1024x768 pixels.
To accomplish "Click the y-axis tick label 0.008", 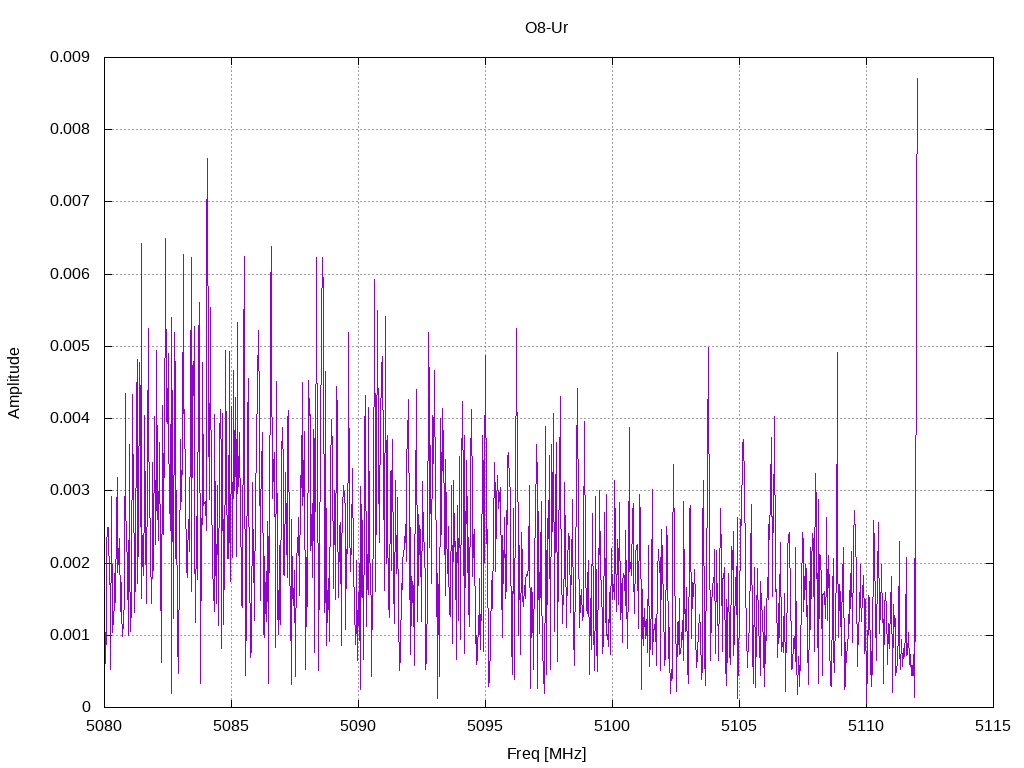I will click(x=70, y=129).
